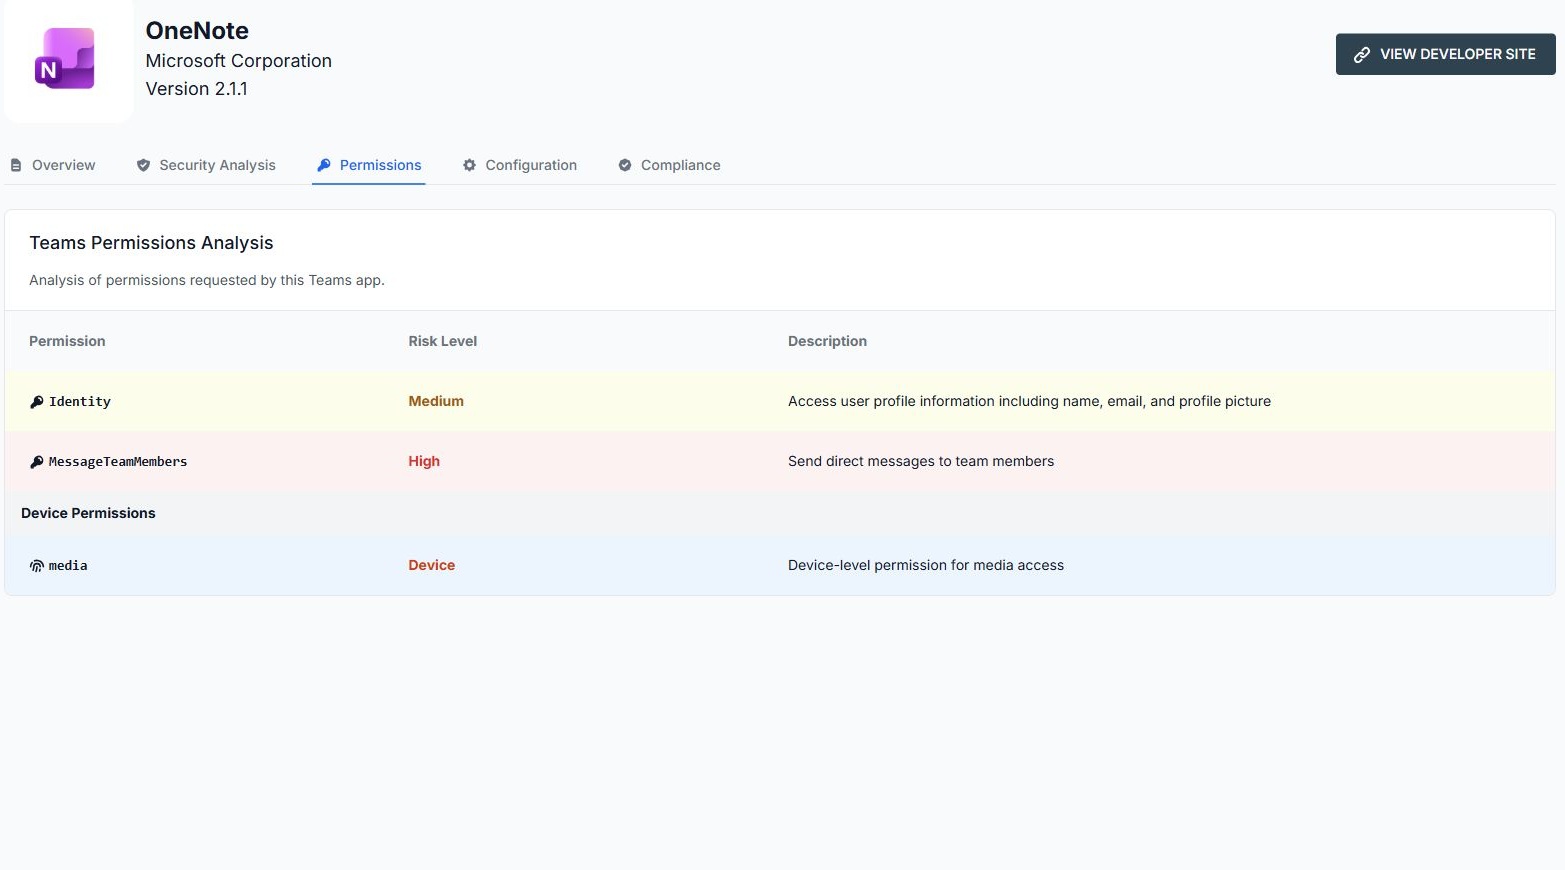Click the View Developer Site button
The width and height of the screenshot is (1565, 870).
[1445, 54]
